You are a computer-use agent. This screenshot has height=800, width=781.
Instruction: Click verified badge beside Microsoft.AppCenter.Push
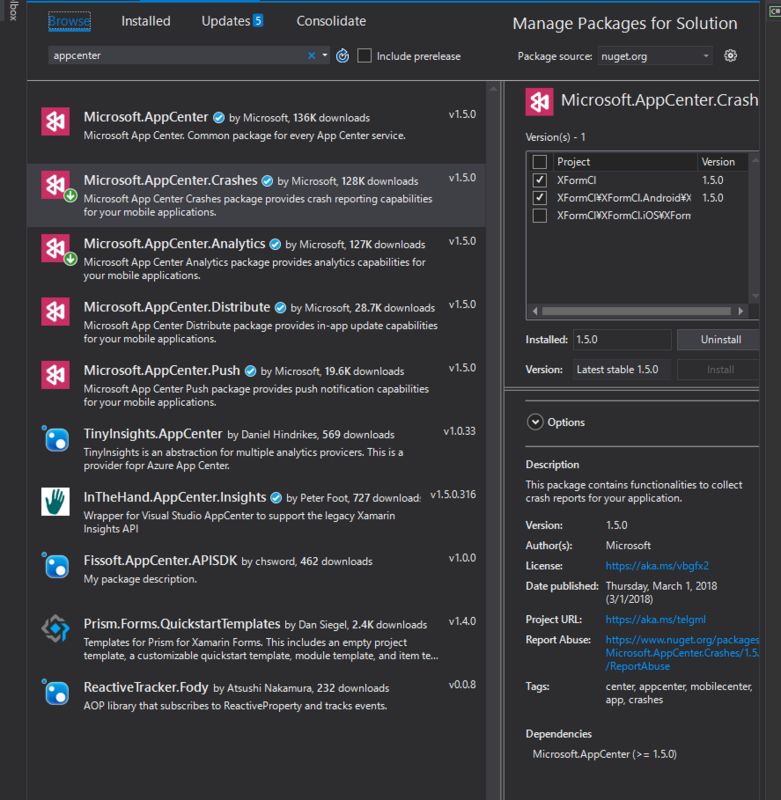(x=250, y=371)
